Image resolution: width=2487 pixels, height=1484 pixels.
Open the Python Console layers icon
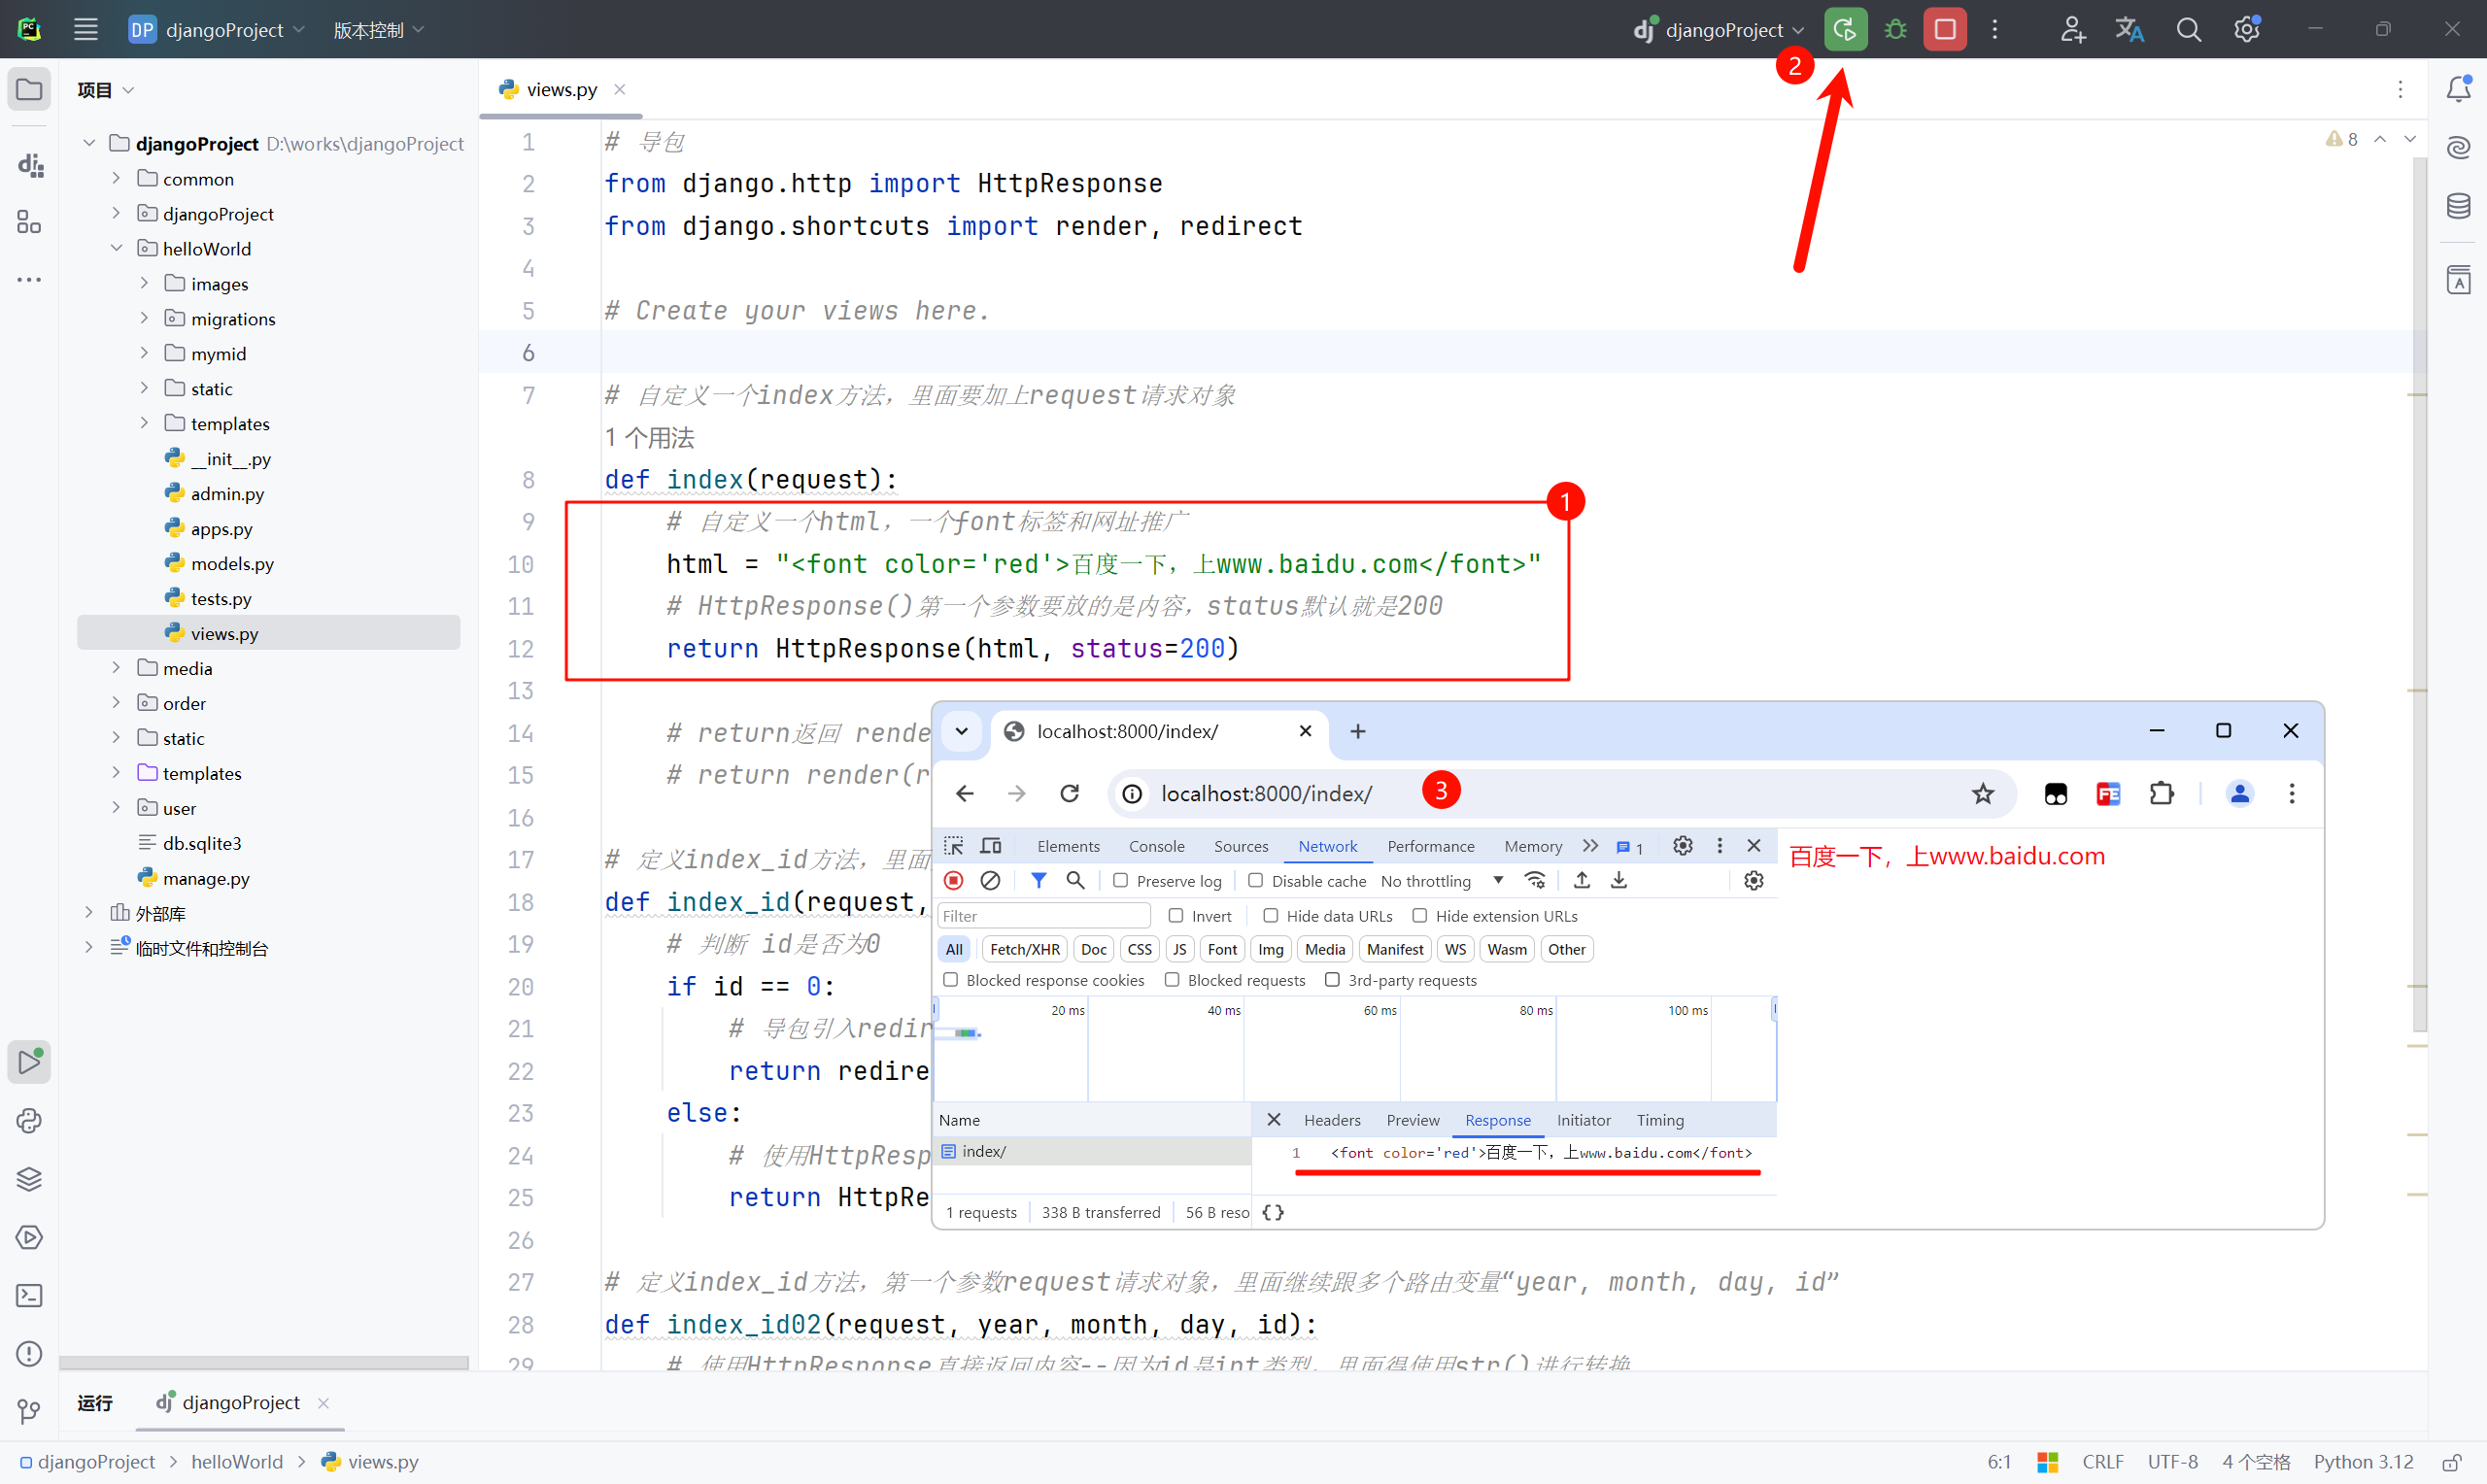[29, 1179]
